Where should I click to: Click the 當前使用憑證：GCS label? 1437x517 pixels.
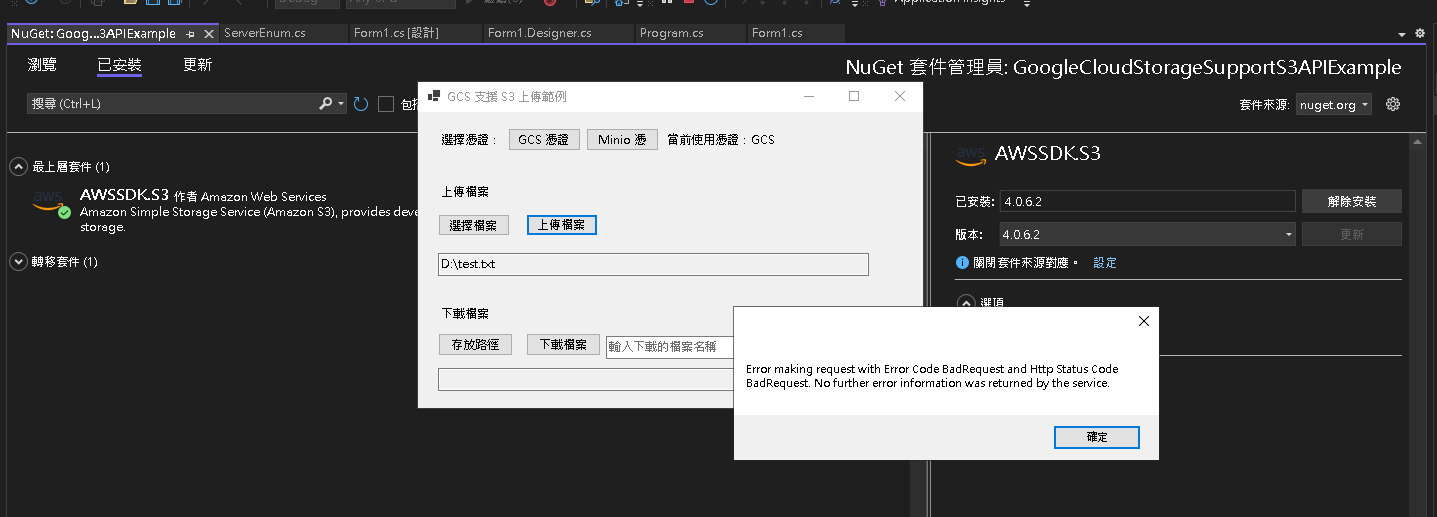coord(721,140)
